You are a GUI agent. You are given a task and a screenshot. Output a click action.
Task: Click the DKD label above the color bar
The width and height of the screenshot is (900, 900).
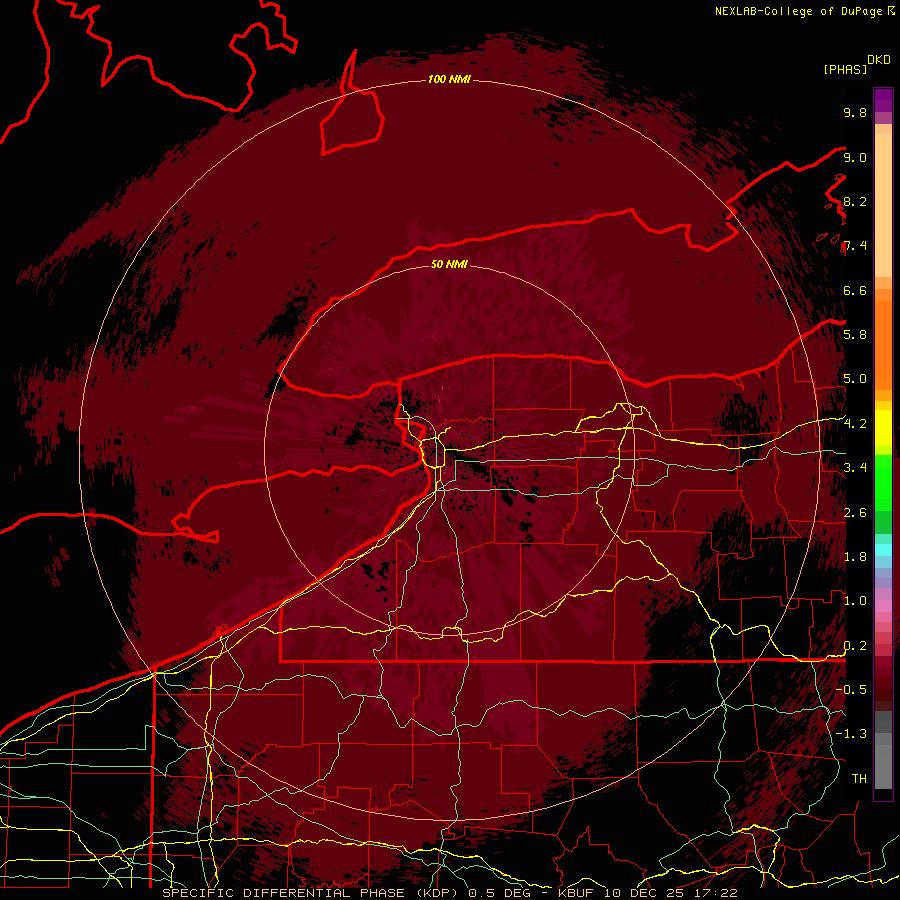(x=878, y=60)
